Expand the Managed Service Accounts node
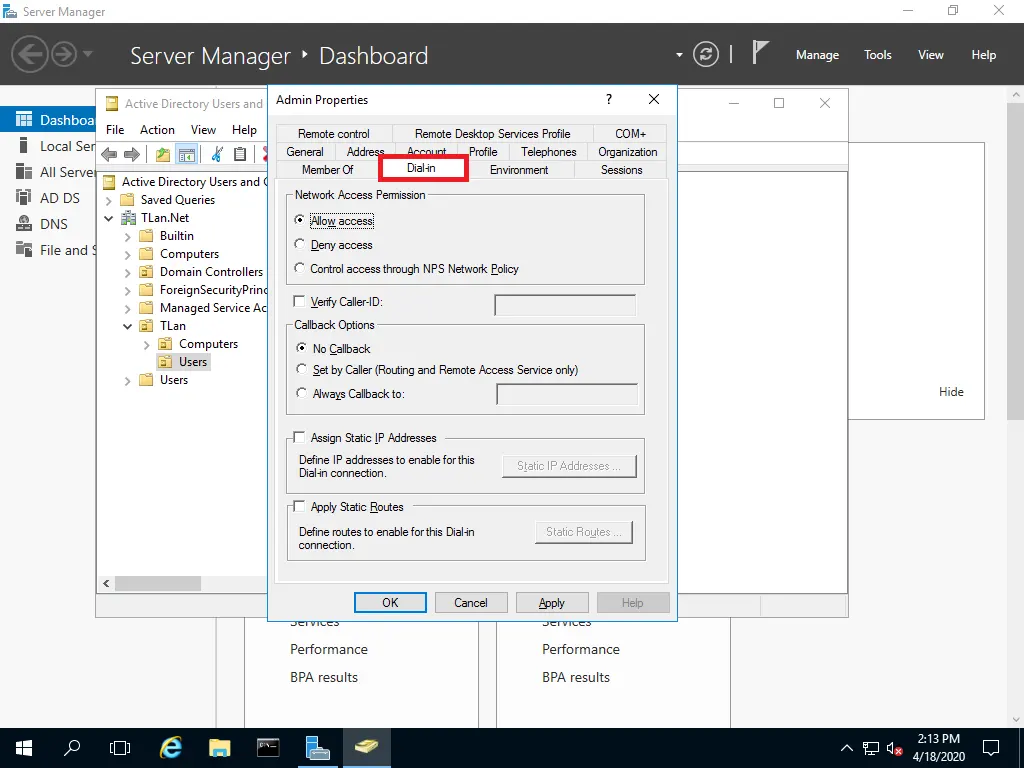This screenshot has width=1024, height=768. 128,308
